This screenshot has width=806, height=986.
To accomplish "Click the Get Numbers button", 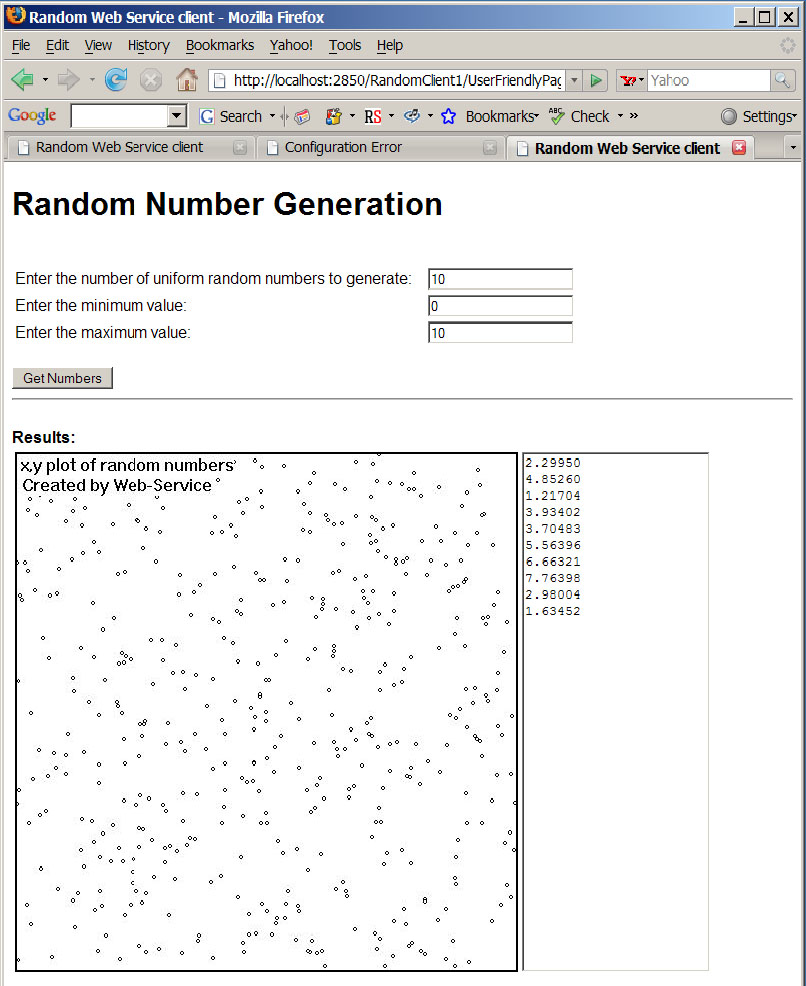I will 62,378.
